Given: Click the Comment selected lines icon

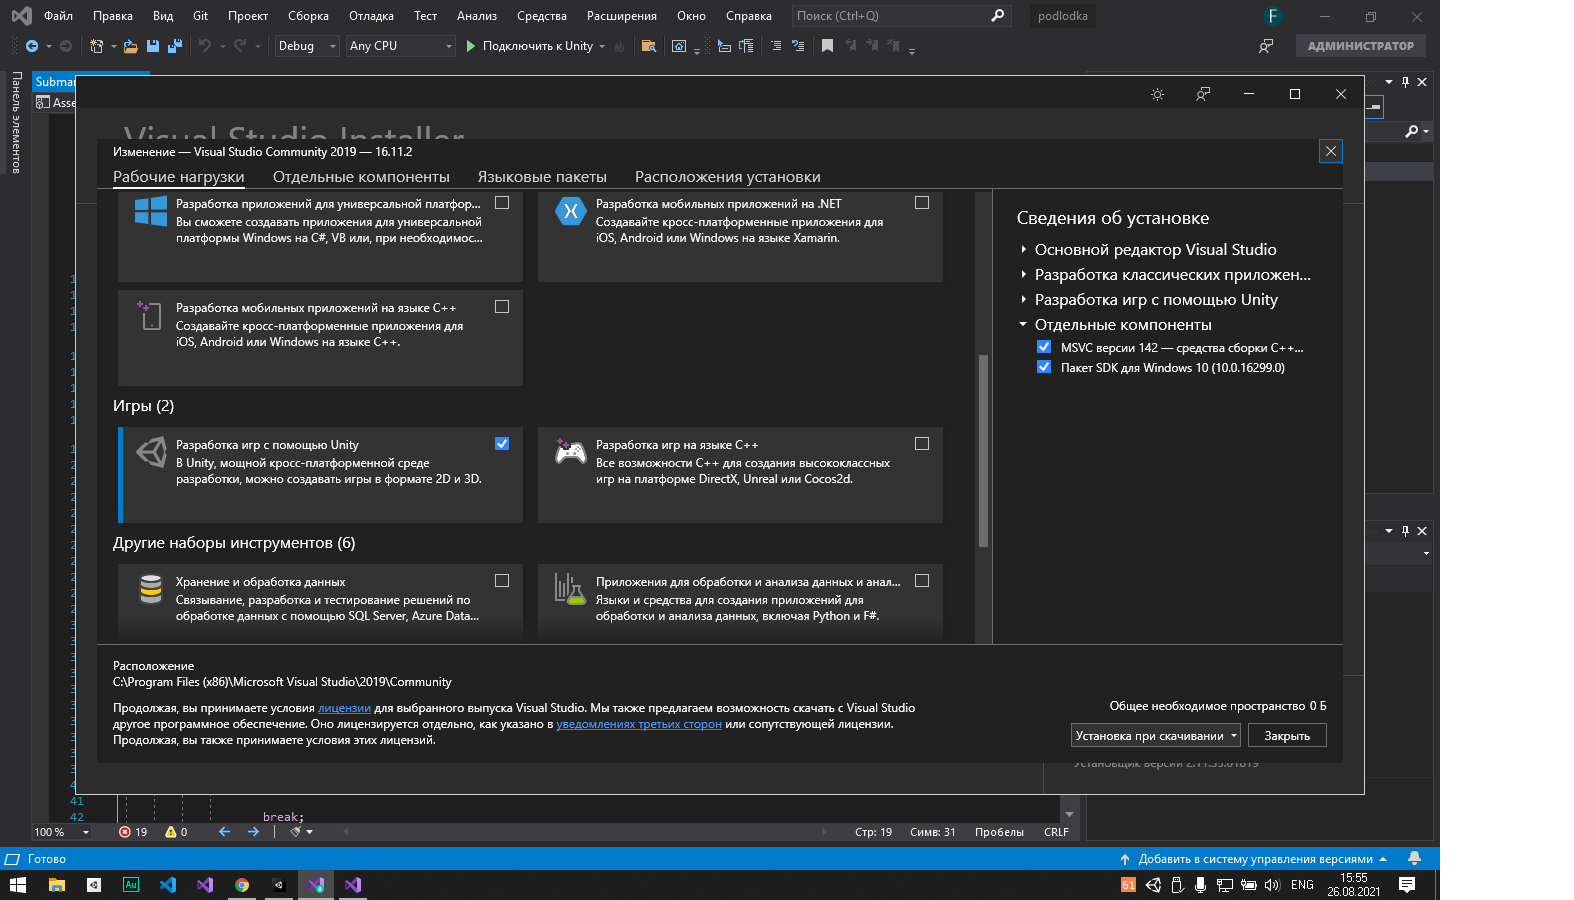Looking at the screenshot, I should pyautogui.click(x=776, y=46).
